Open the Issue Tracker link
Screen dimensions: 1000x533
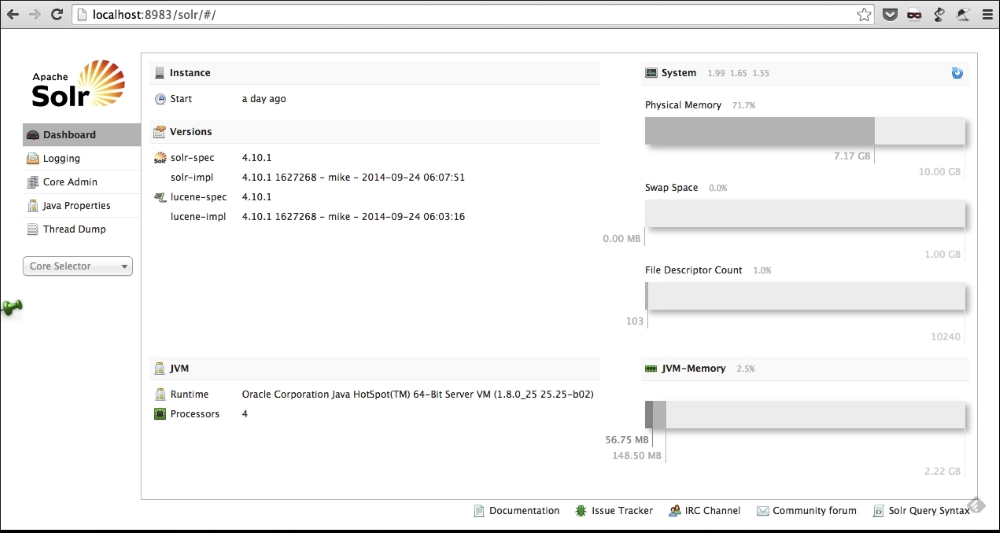tap(622, 511)
